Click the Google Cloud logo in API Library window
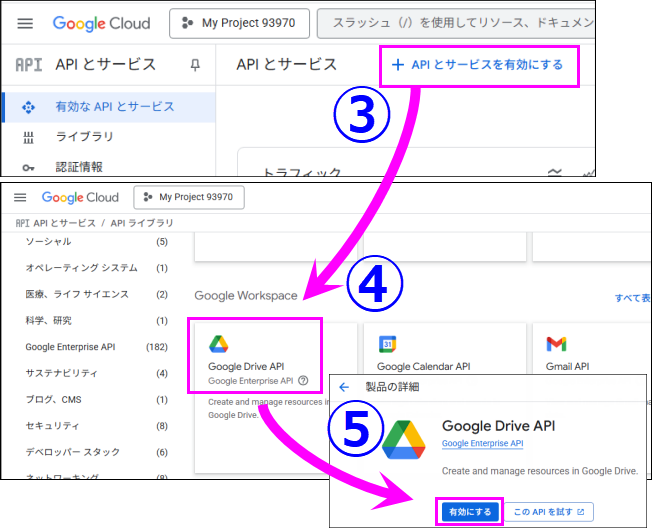 coord(80,197)
